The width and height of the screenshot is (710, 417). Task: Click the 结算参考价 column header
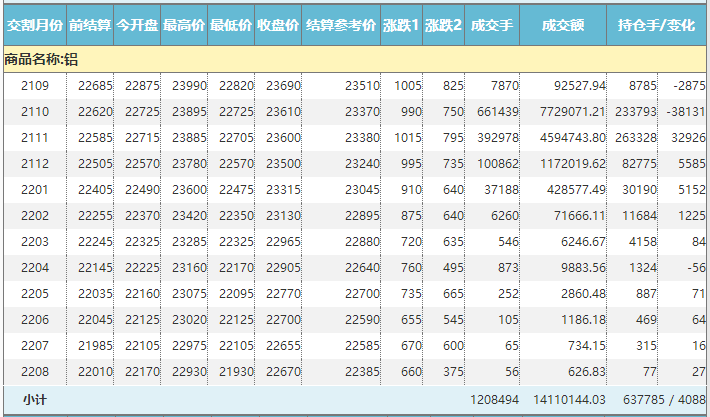(x=341, y=25)
